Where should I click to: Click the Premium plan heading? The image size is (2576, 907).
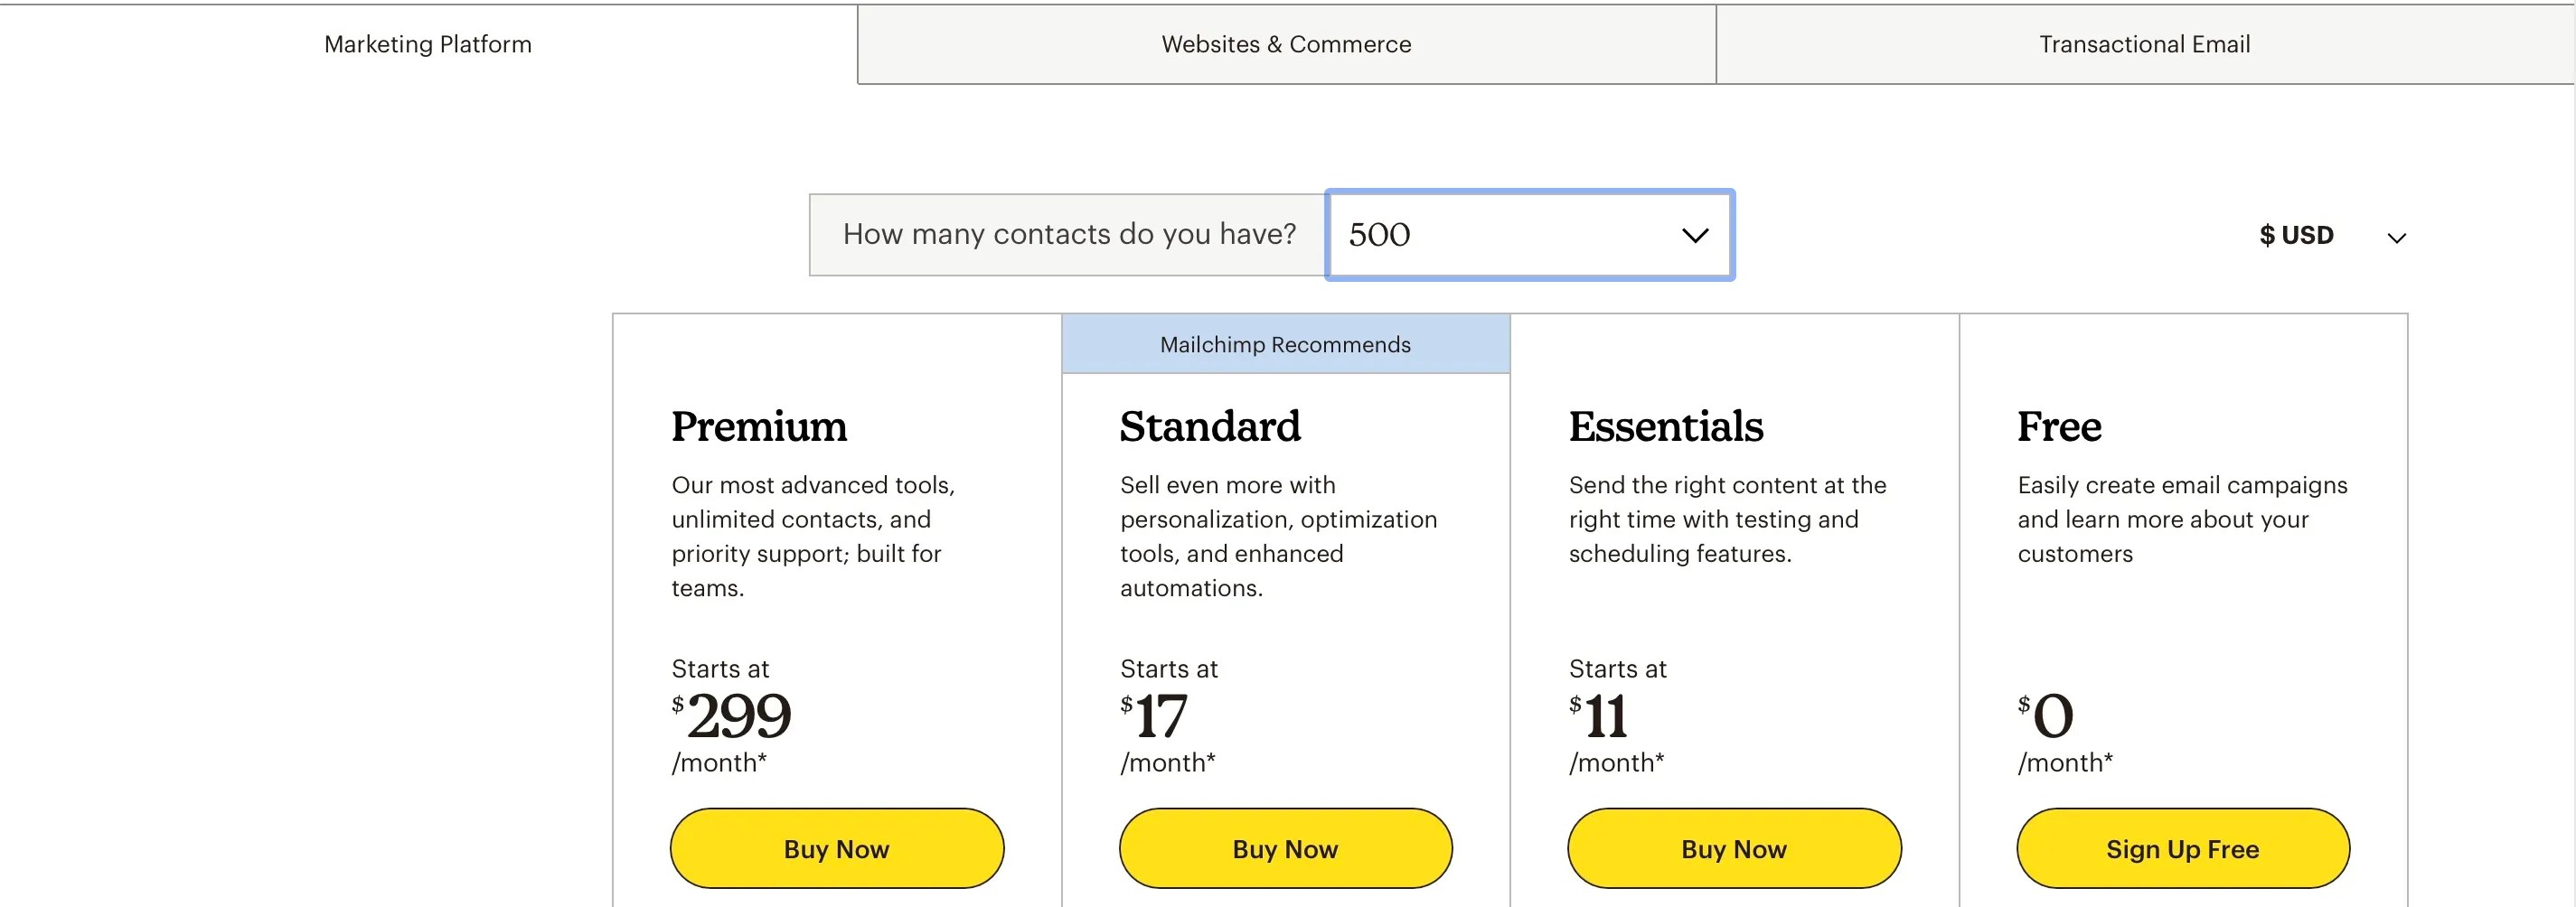click(x=758, y=425)
